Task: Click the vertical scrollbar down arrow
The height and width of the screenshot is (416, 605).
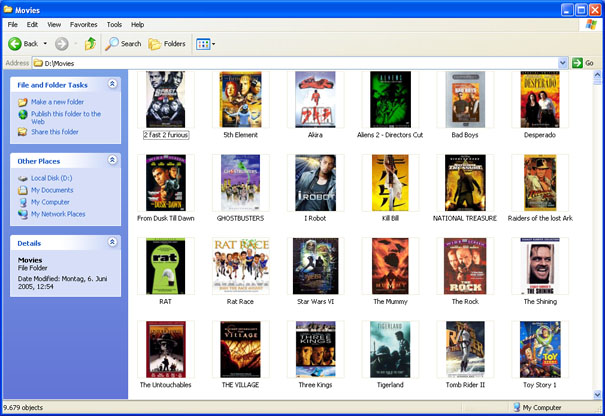Action: (x=598, y=393)
